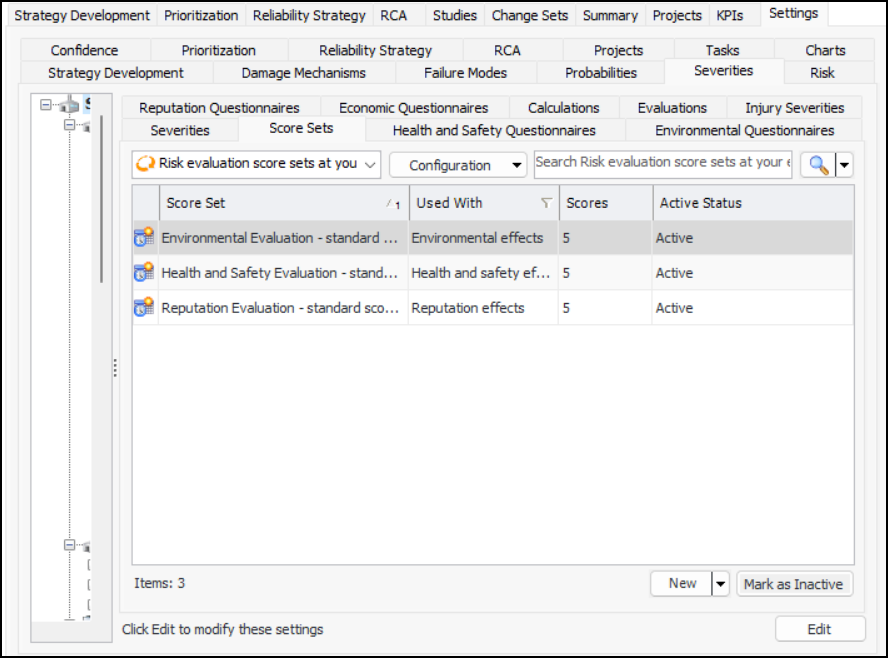The image size is (888, 658).
Task: Select the Settings tab
Action: [793, 14]
